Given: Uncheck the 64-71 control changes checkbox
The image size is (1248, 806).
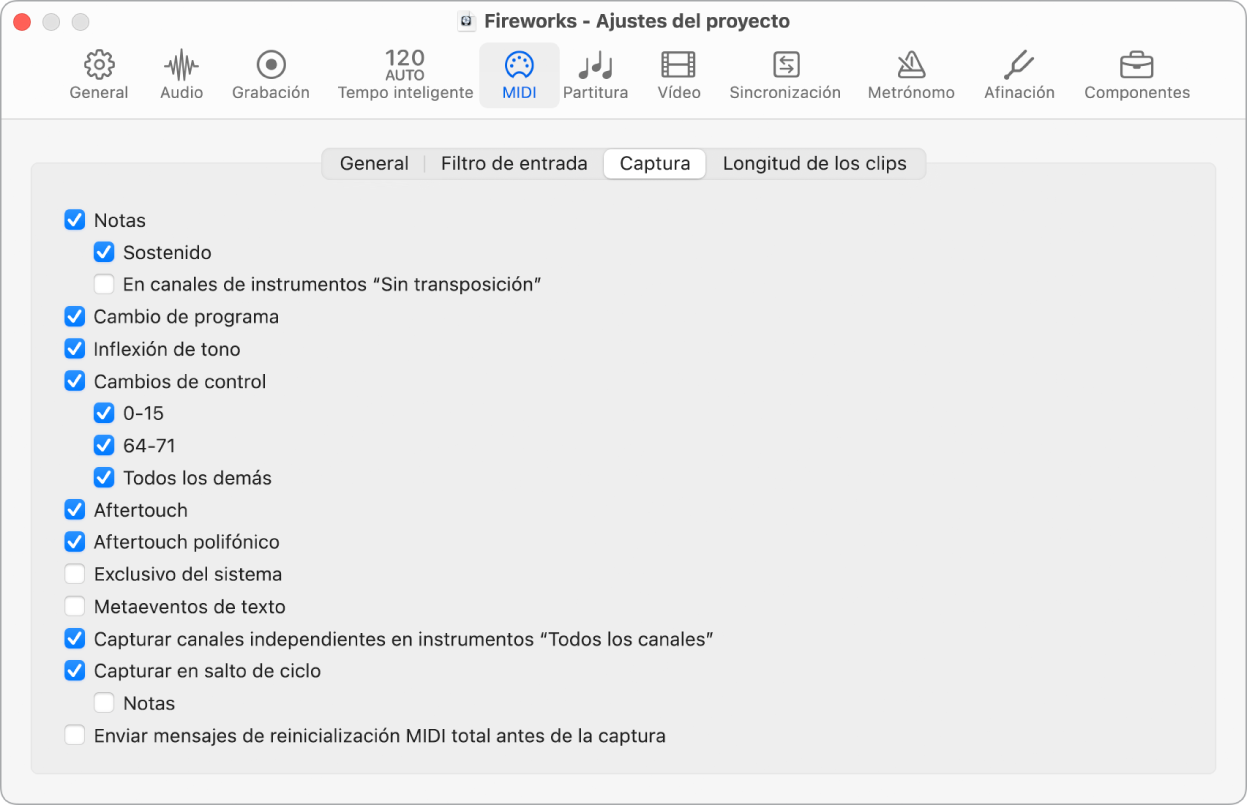Looking at the screenshot, I should (104, 445).
